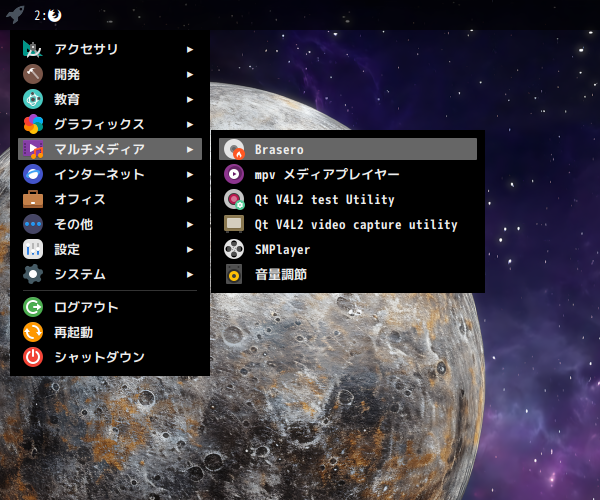
Task: Click the gear icon for システム
Action: 33,274
